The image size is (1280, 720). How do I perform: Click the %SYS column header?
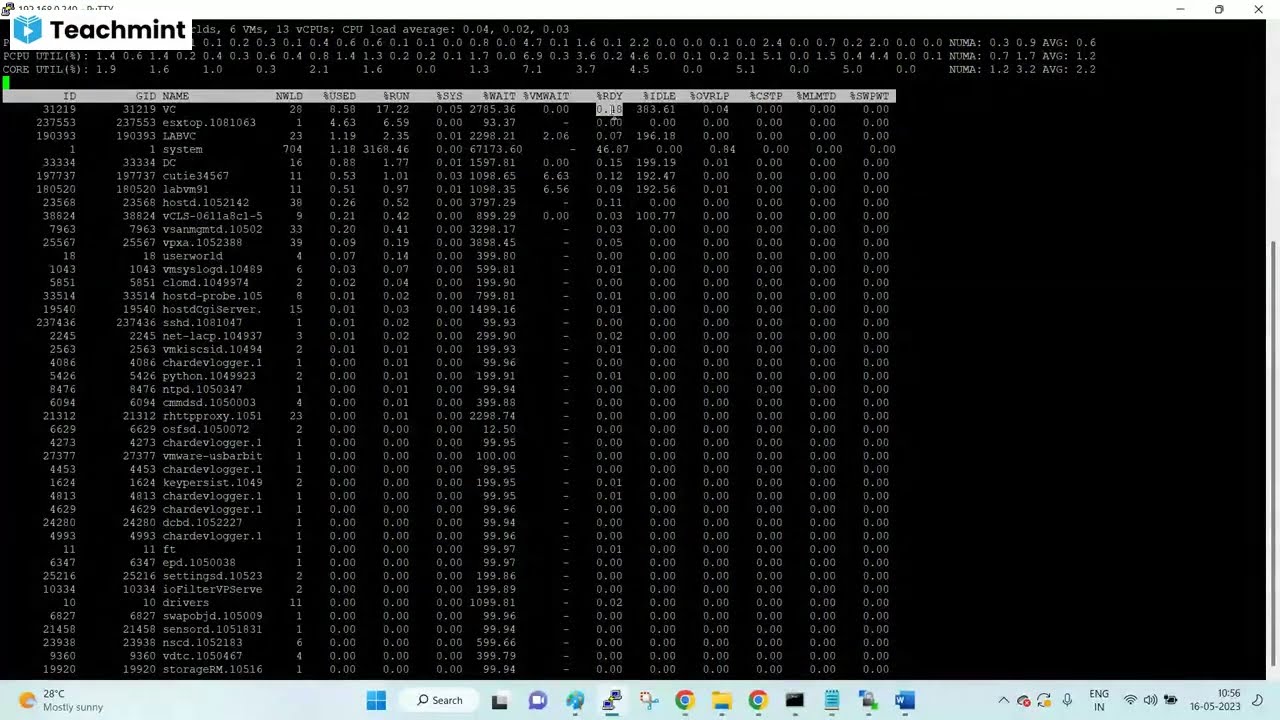(449, 96)
